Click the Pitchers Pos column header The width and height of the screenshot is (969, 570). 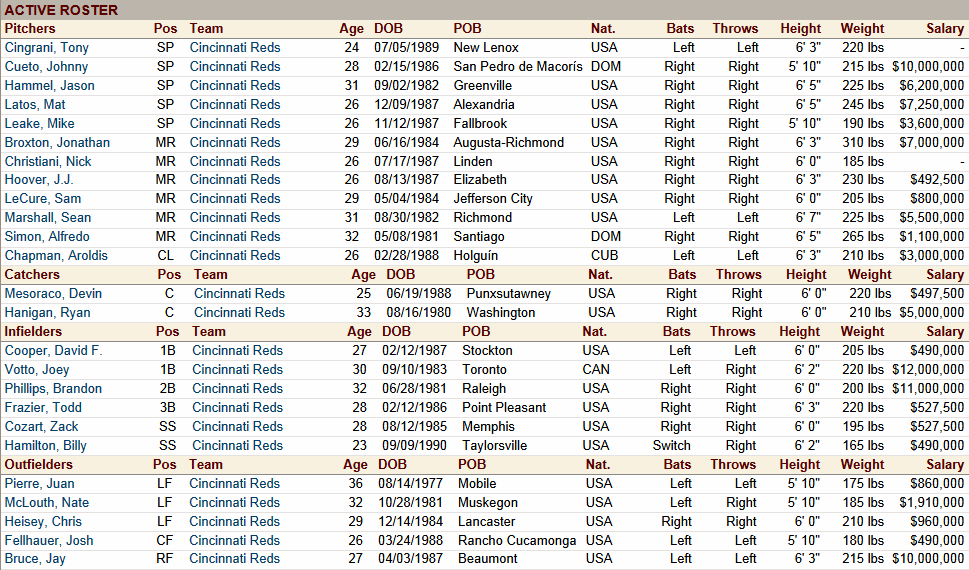coord(165,29)
